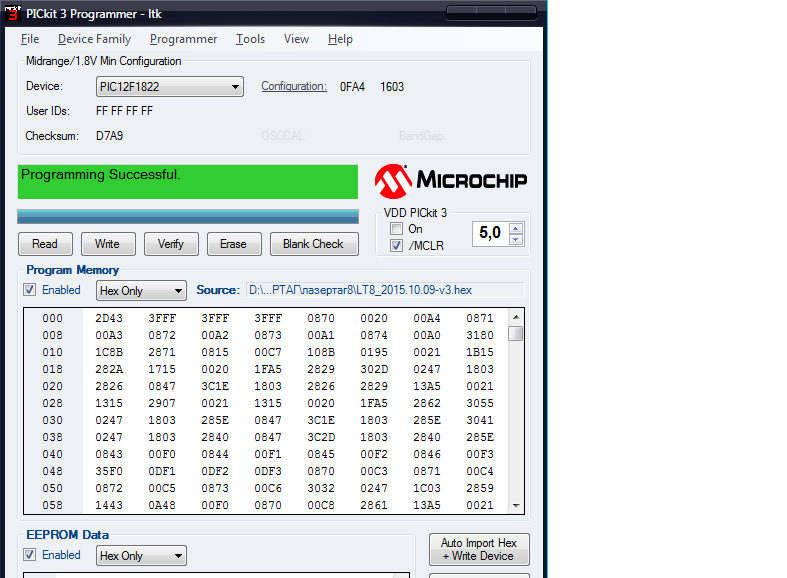Click the Read button

tap(45, 244)
